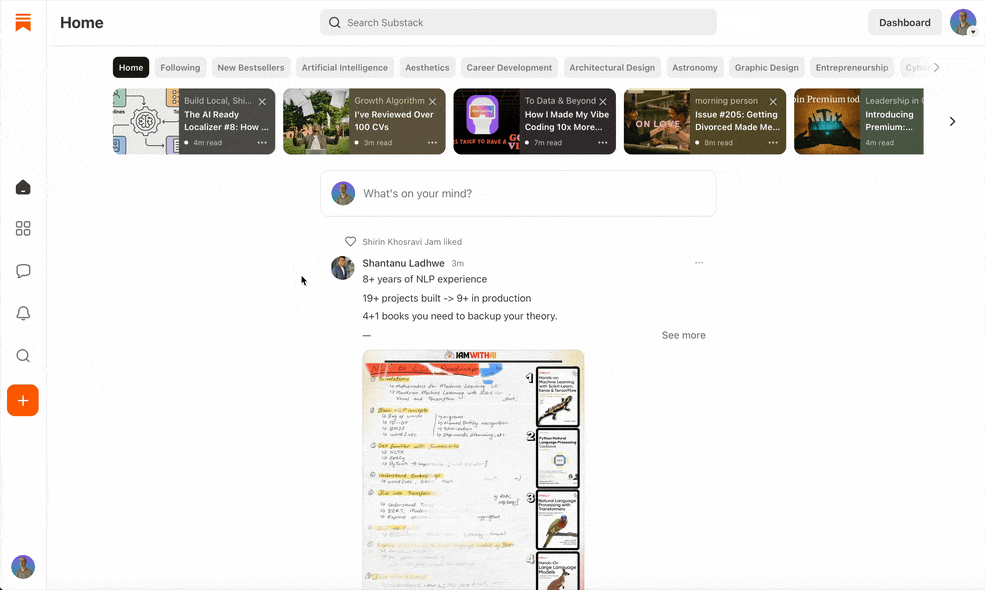
Task: Click your avatar in the compose box
Action: 343,194
